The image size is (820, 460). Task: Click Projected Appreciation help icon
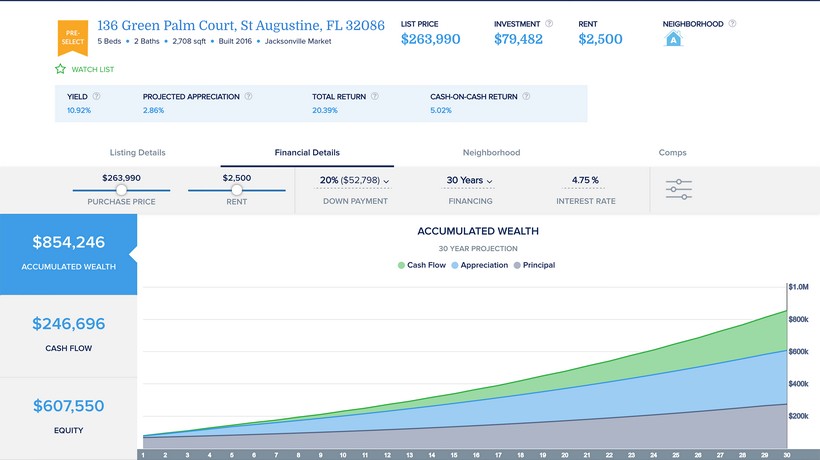248,97
